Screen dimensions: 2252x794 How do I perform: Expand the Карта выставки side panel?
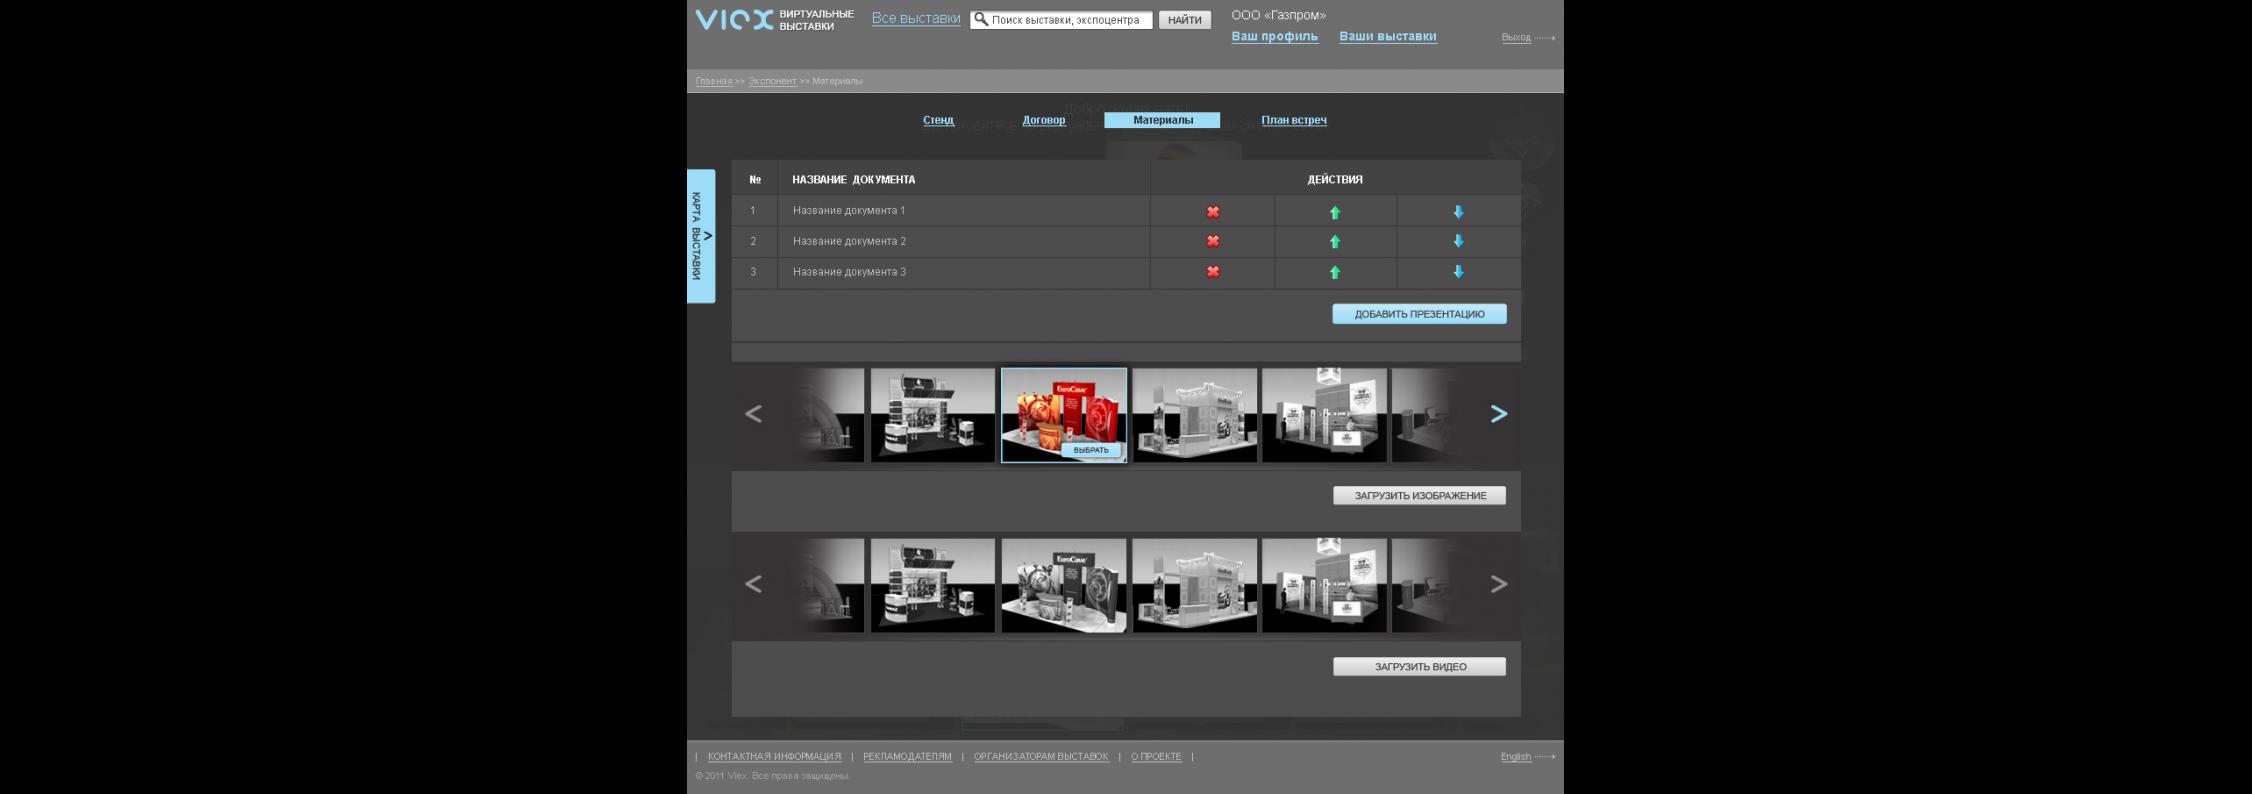[701, 236]
